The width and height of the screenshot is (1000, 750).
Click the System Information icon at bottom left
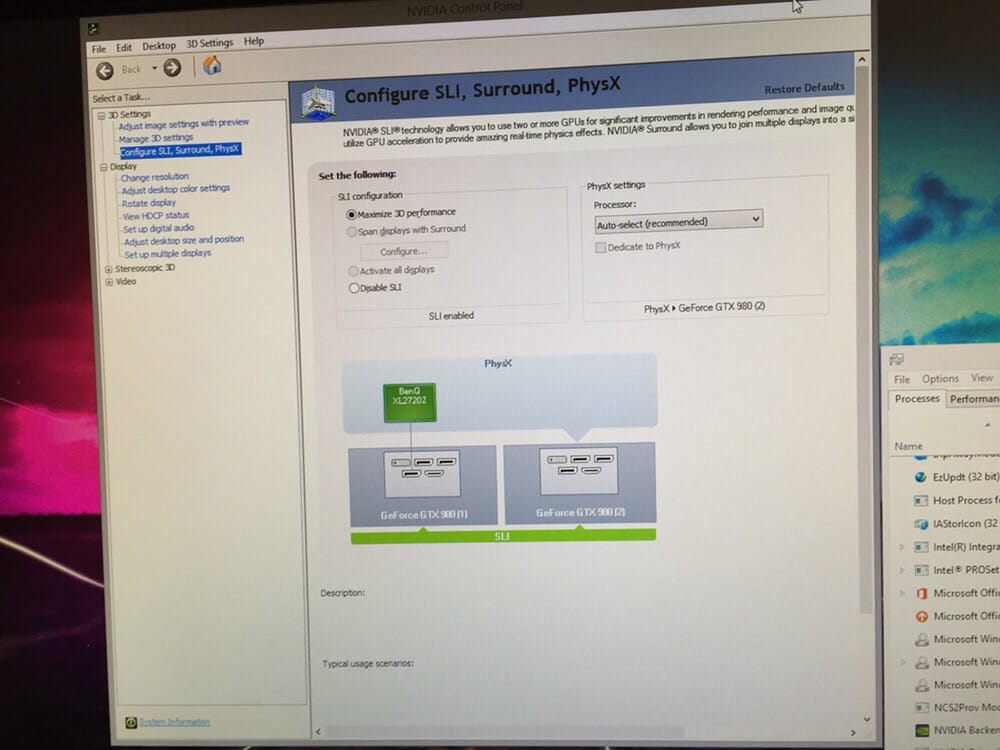tap(130, 722)
